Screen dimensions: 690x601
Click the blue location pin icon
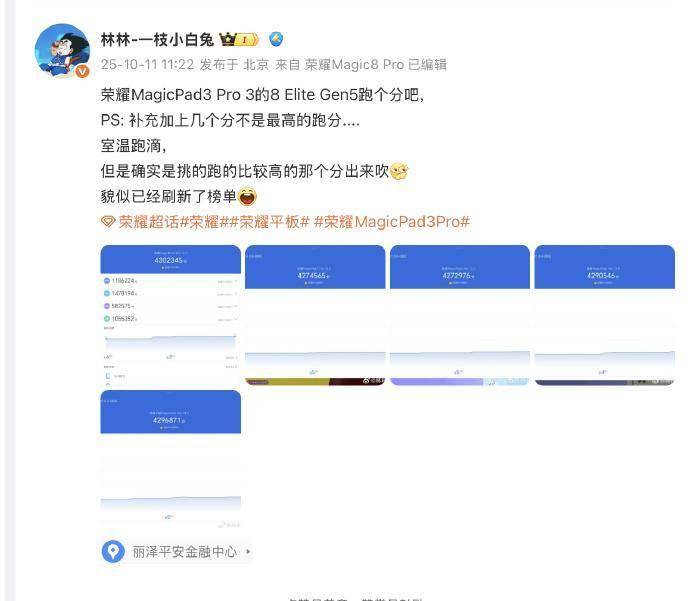point(113,551)
